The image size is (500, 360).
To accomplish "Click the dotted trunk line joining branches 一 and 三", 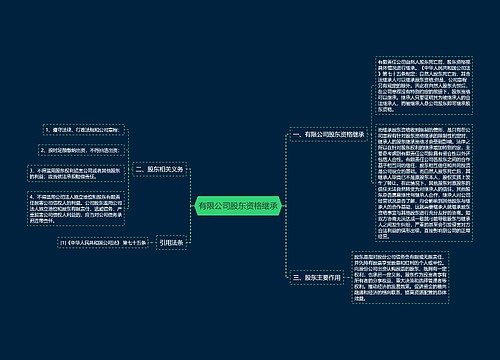I will [286, 206].
